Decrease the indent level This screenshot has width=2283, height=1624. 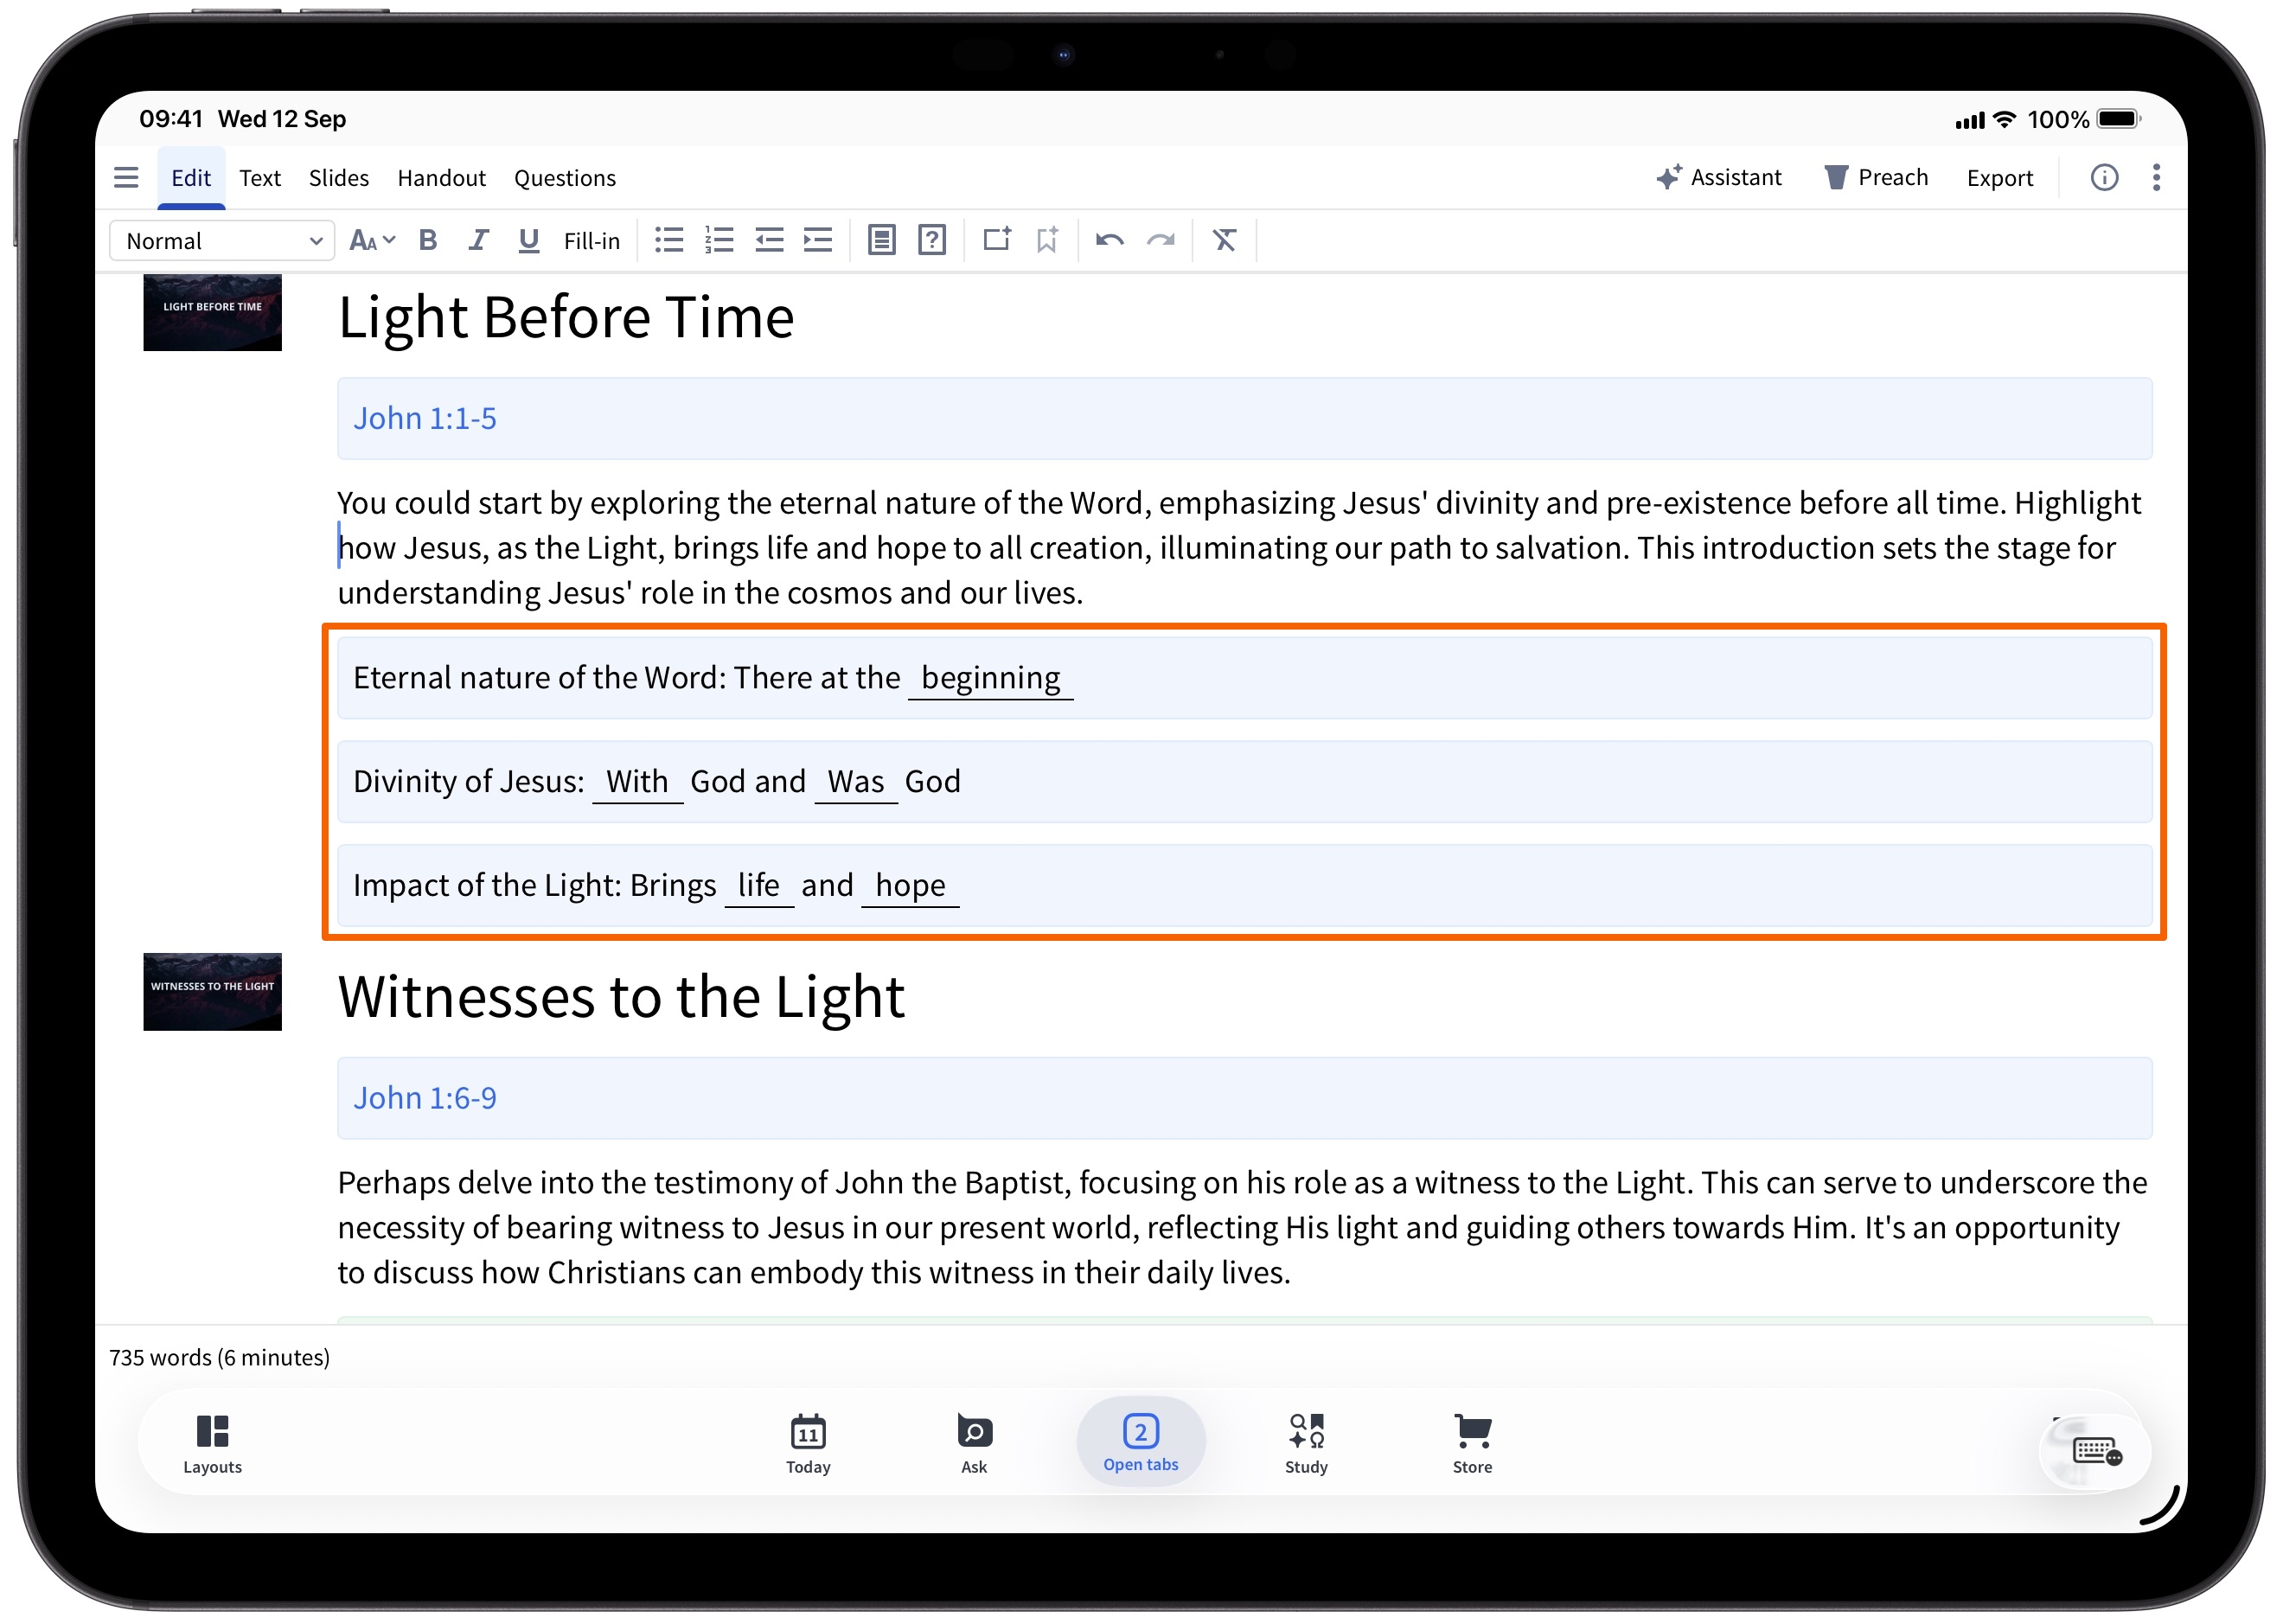[x=769, y=240]
